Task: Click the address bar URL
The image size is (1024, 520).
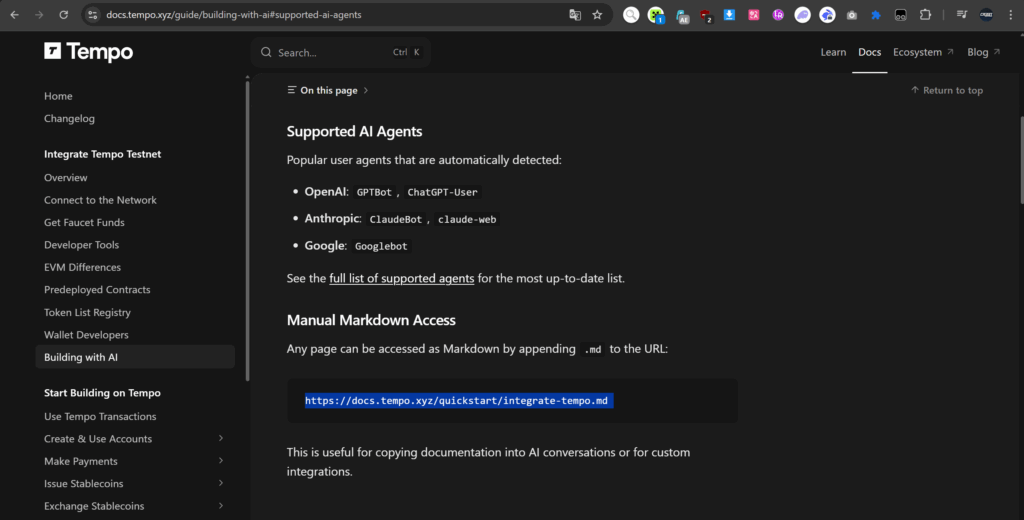Action: (234, 14)
